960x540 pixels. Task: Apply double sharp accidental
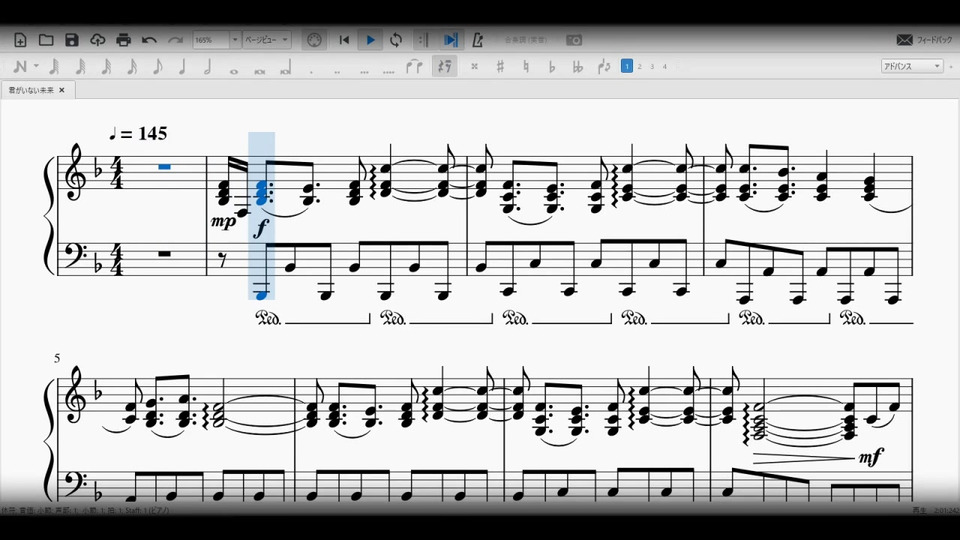[474, 67]
